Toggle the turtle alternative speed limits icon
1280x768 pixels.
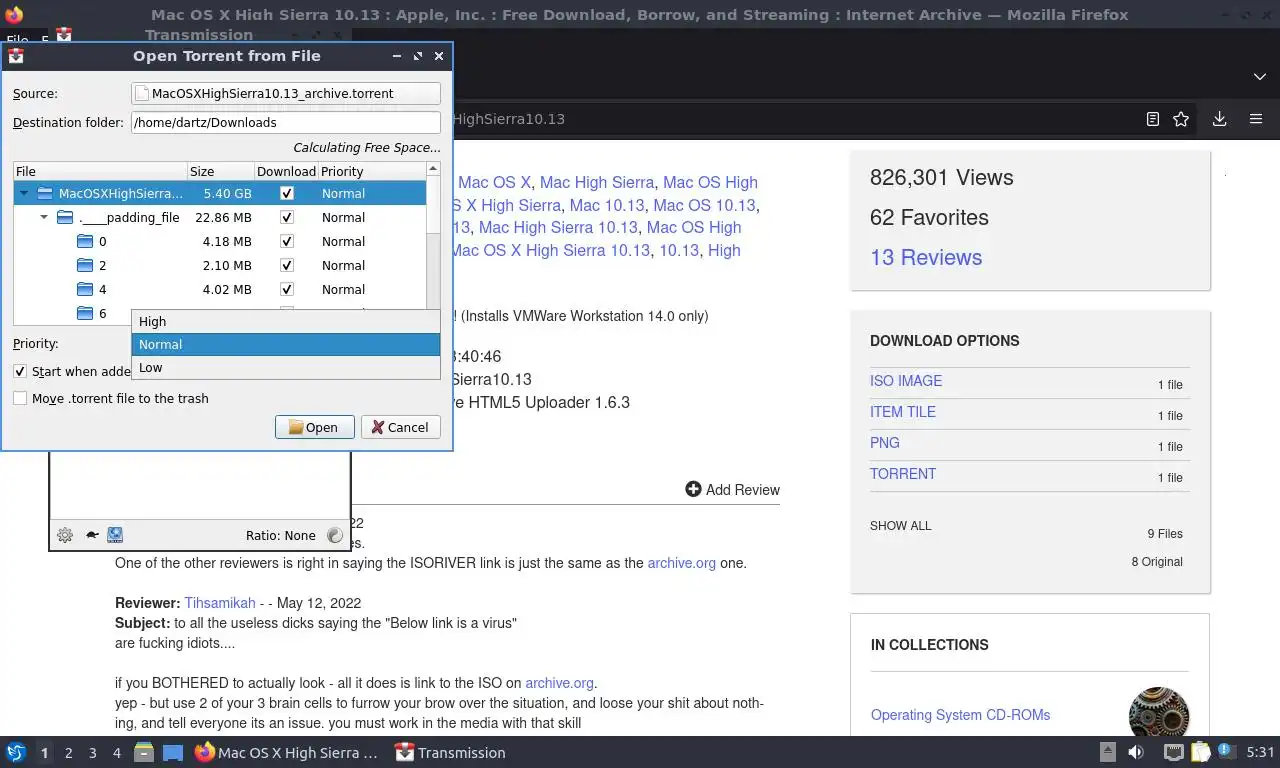[x=91, y=535]
